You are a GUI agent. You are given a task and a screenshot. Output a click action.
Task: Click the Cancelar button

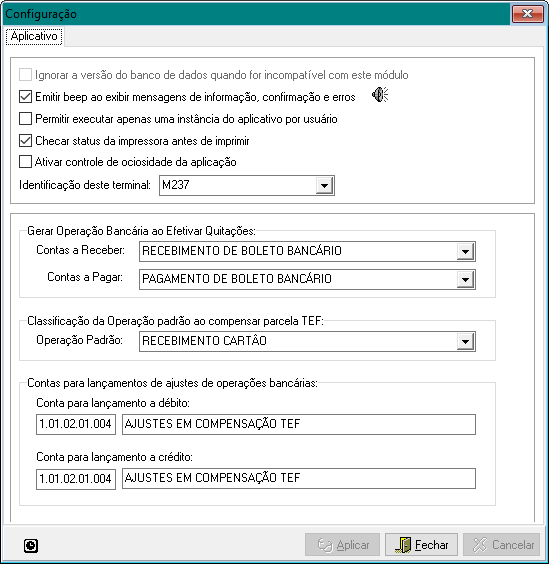[x=502, y=545]
